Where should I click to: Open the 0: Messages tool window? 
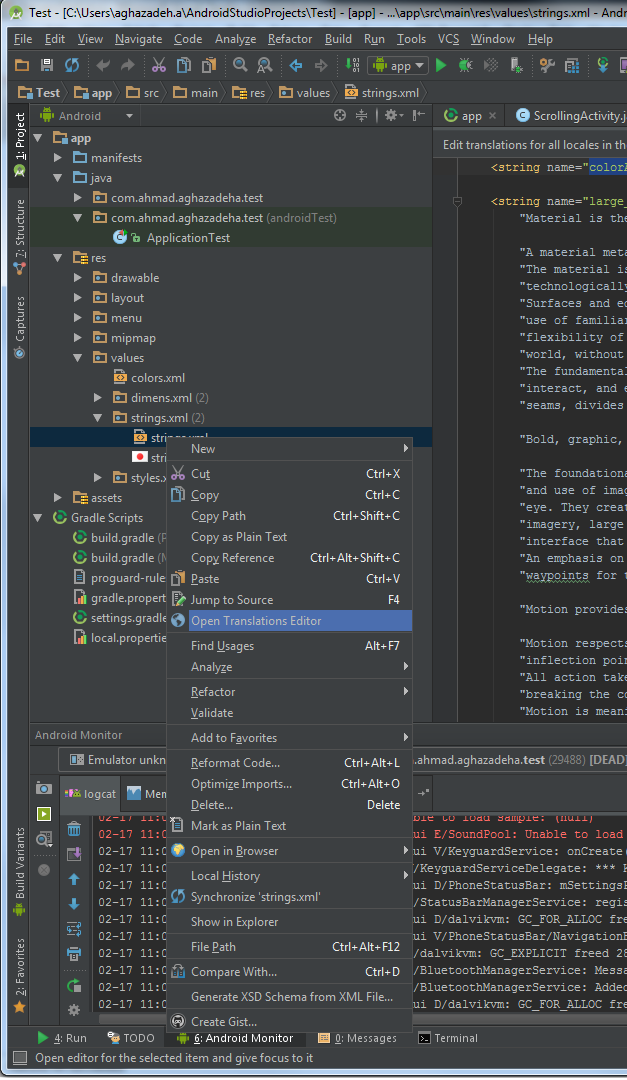[357, 1038]
